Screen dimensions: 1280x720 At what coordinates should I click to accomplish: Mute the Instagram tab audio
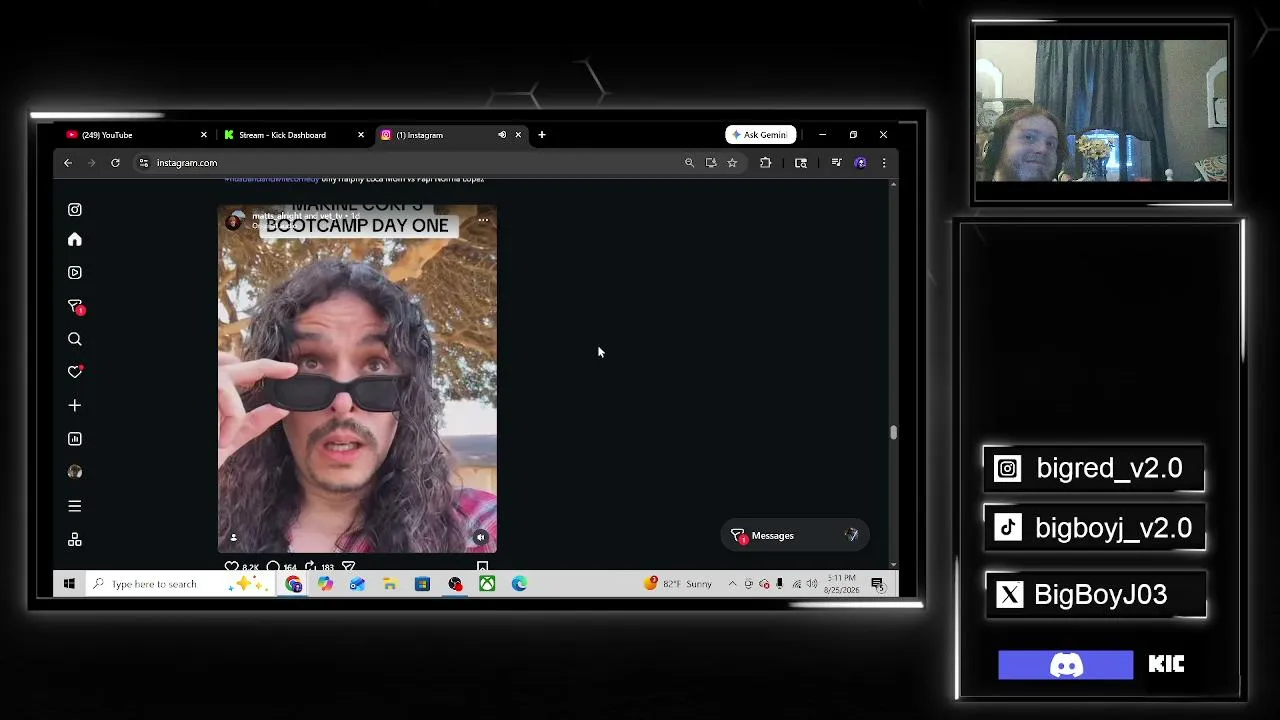click(x=502, y=135)
